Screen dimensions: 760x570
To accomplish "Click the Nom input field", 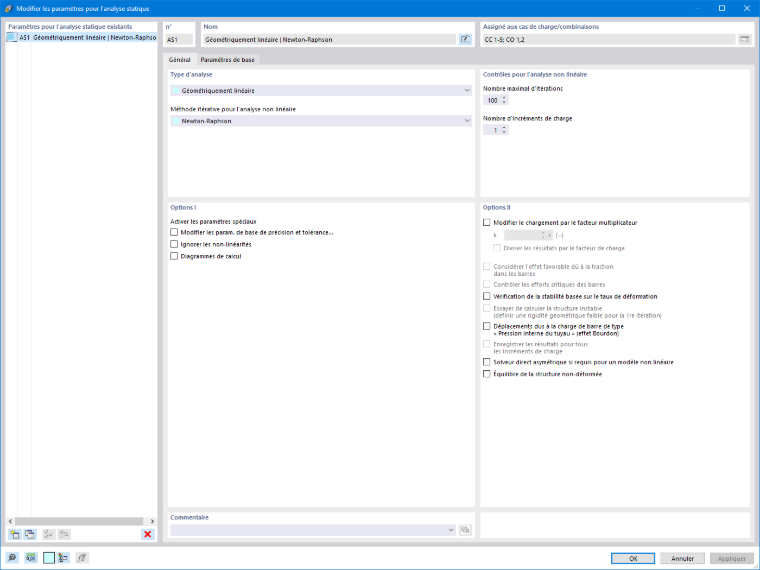I will pyautogui.click(x=330, y=39).
